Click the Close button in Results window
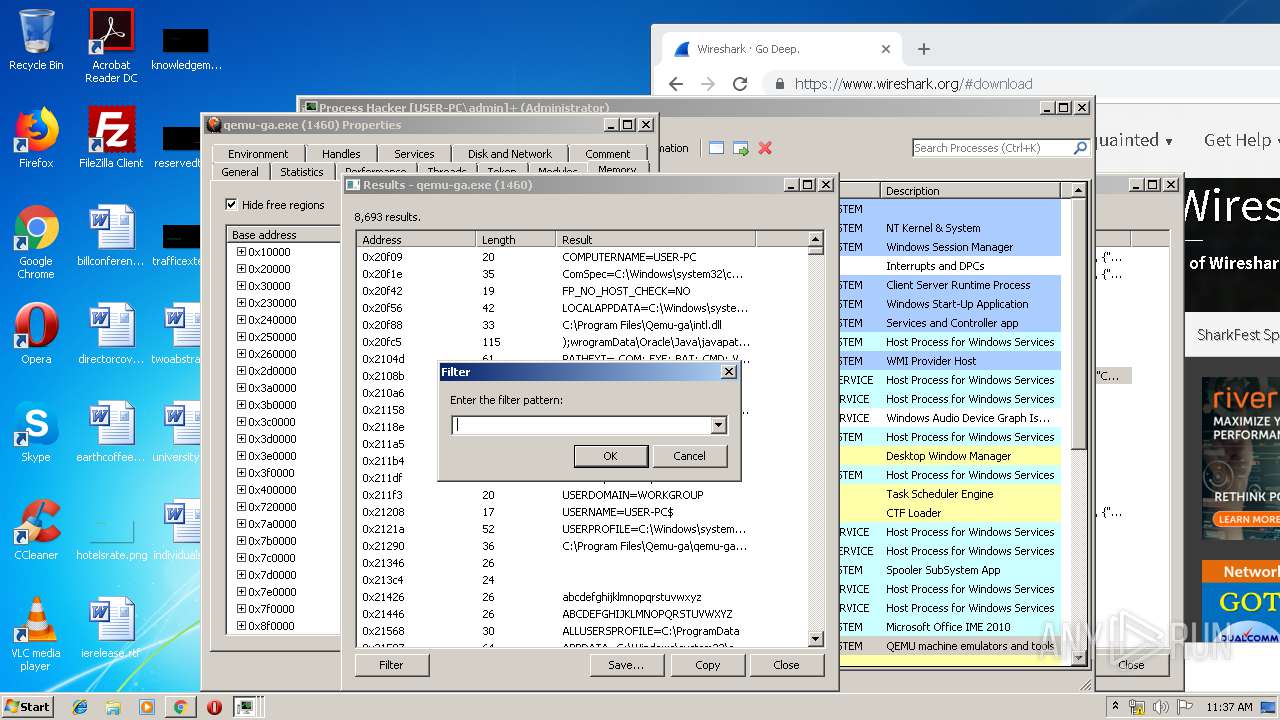This screenshot has width=1280, height=720. tap(786, 665)
